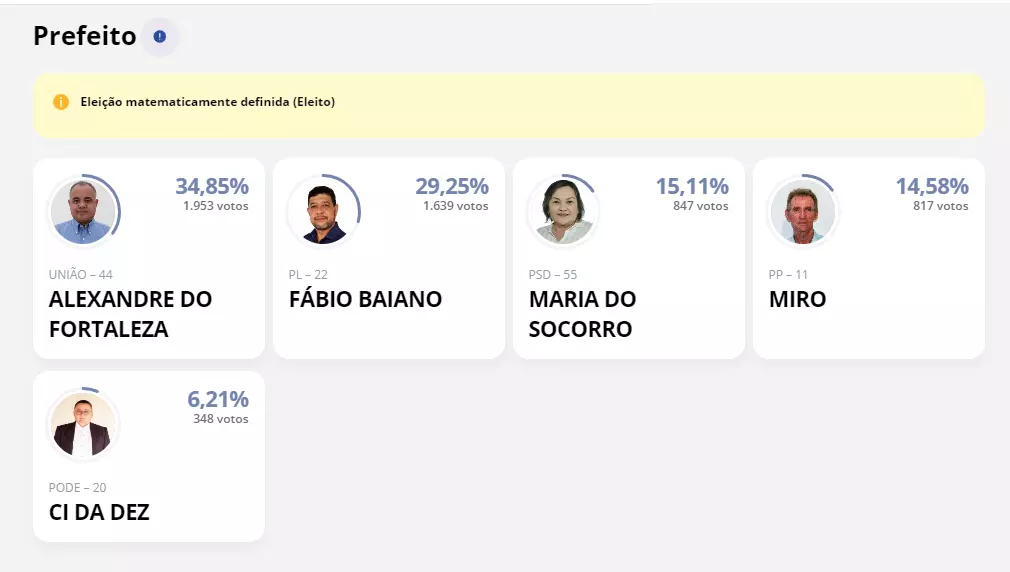
Task: Select the CI DA DEZ name
Action: [x=99, y=513]
